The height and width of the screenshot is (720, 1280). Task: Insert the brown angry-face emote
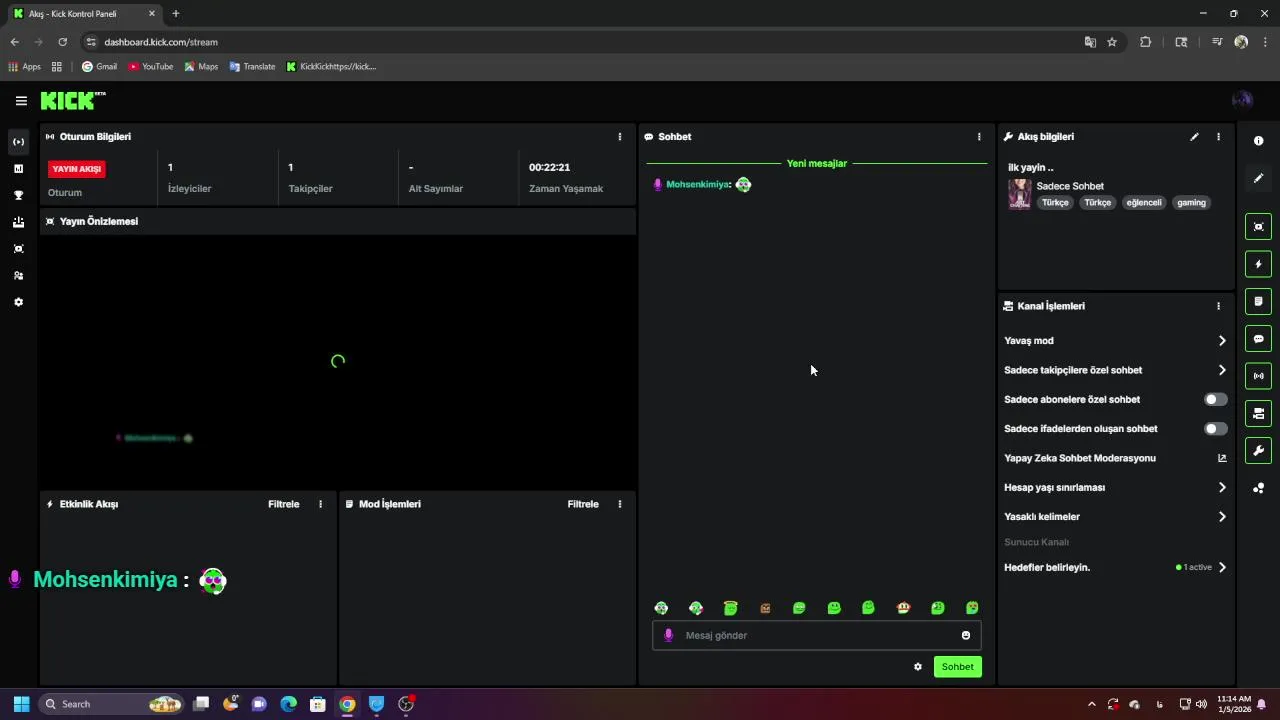point(765,608)
